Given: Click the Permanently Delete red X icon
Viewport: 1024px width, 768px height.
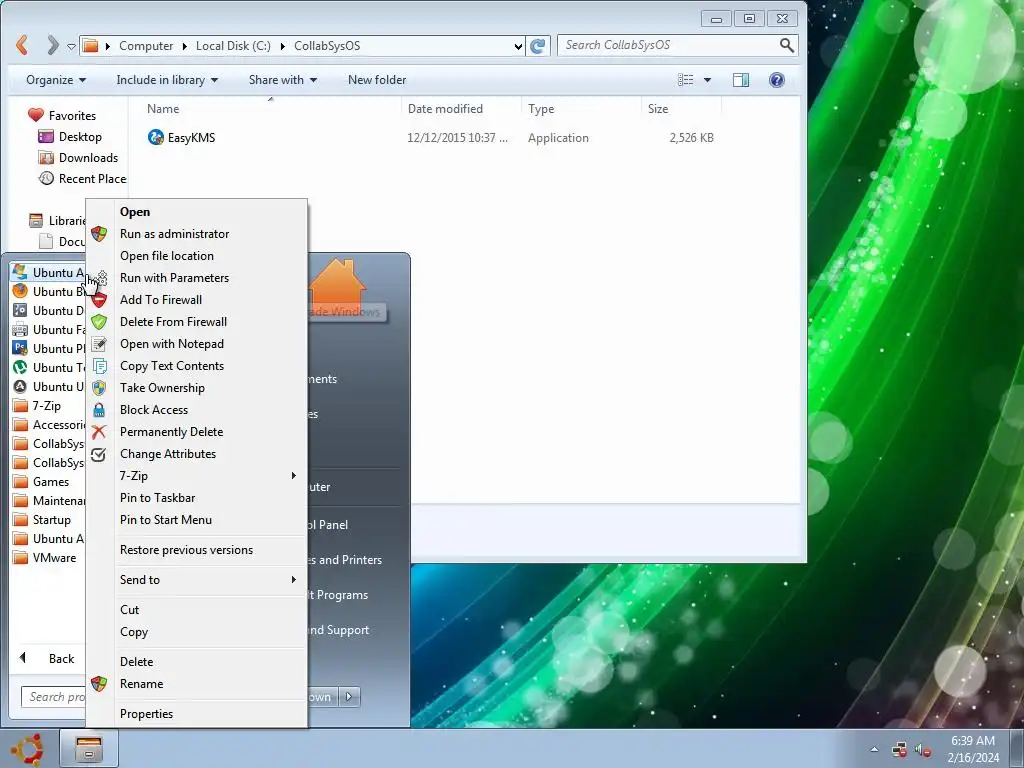Looking at the screenshot, I should click(99, 432).
